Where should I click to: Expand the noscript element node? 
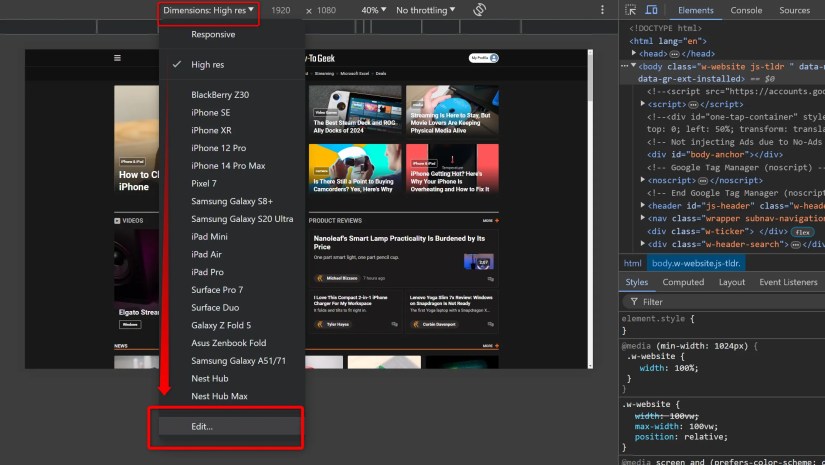642,180
